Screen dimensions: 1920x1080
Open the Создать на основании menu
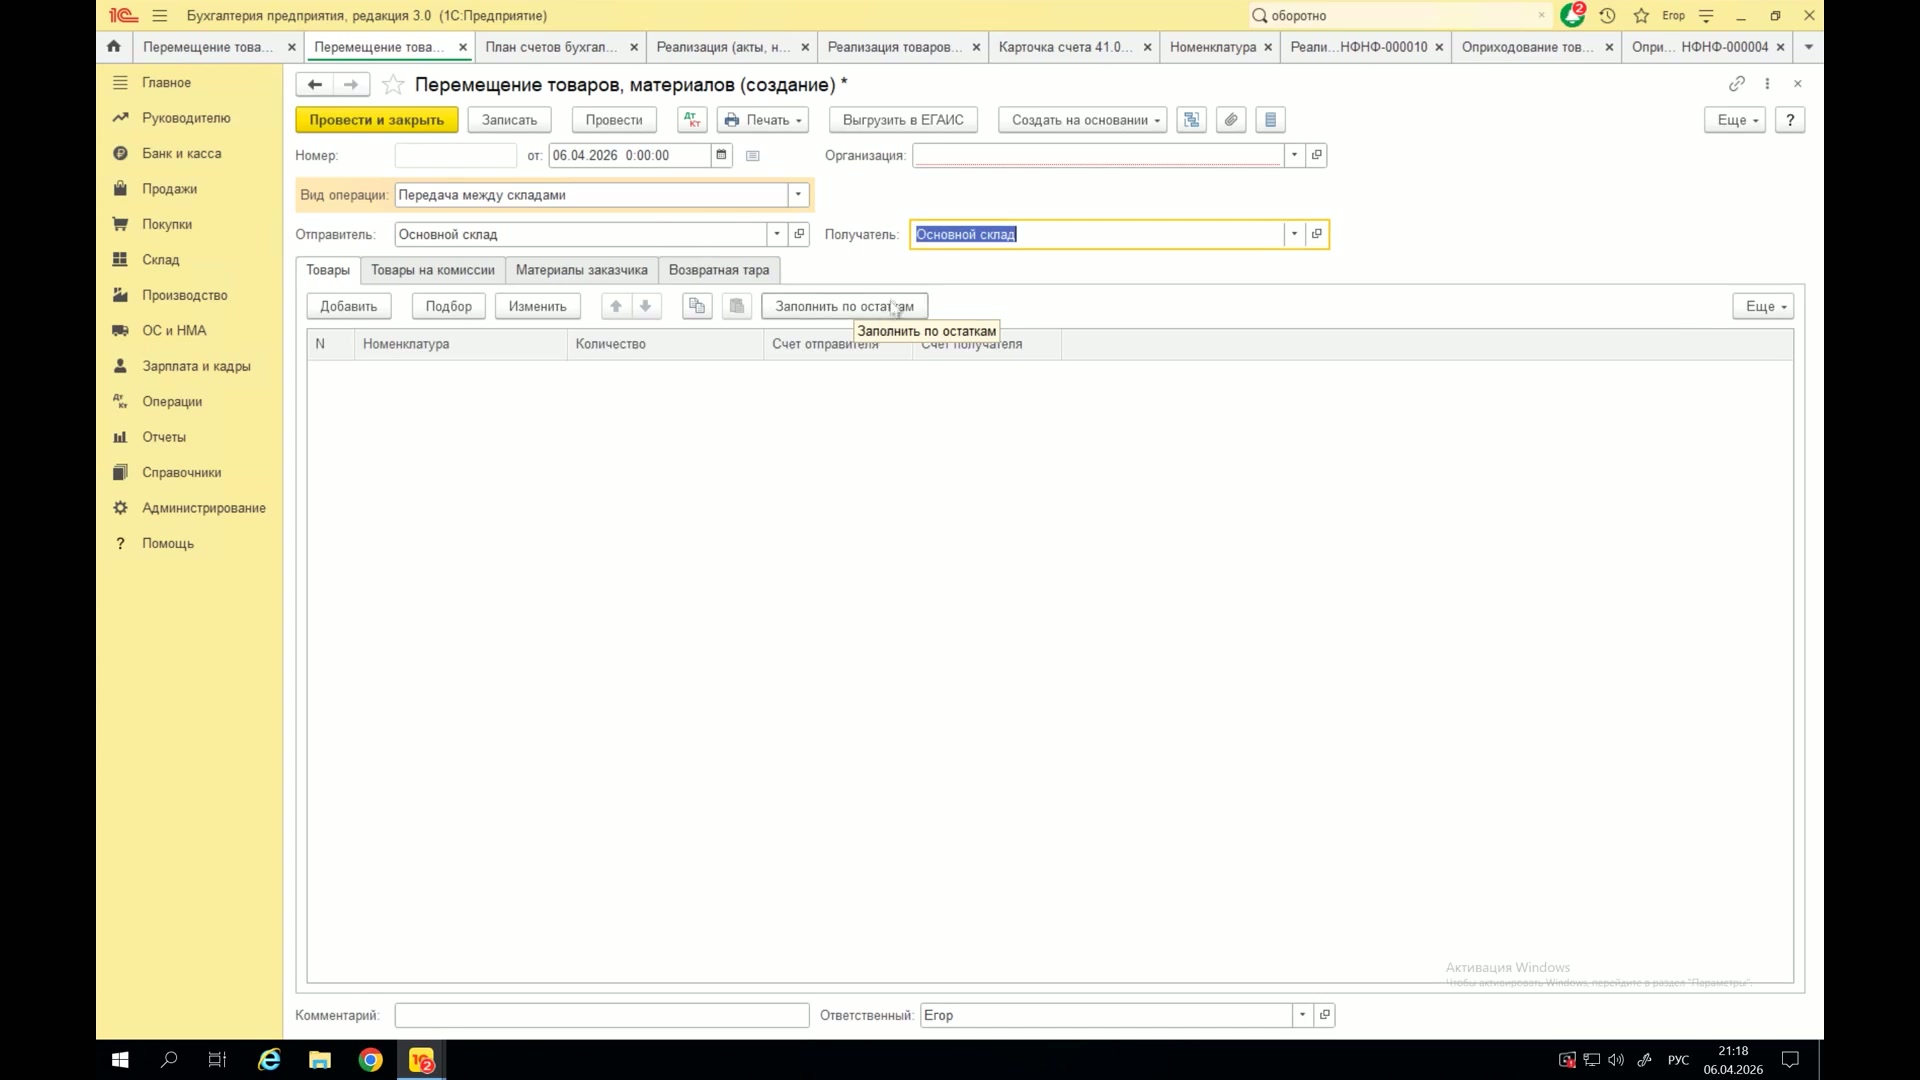(1083, 120)
